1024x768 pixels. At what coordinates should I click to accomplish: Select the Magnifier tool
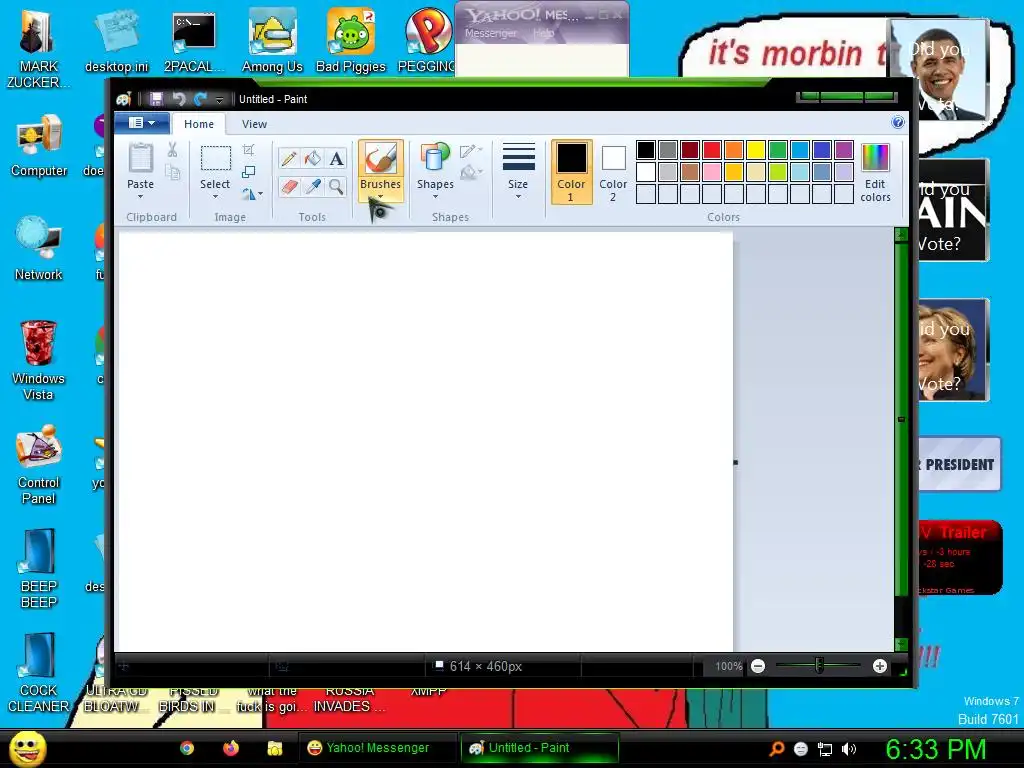point(336,187)
